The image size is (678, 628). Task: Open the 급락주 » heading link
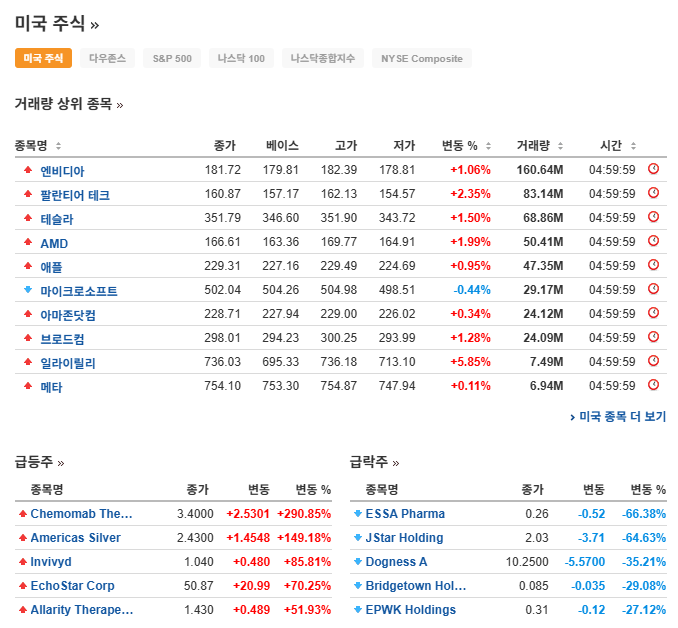point(374,462)
